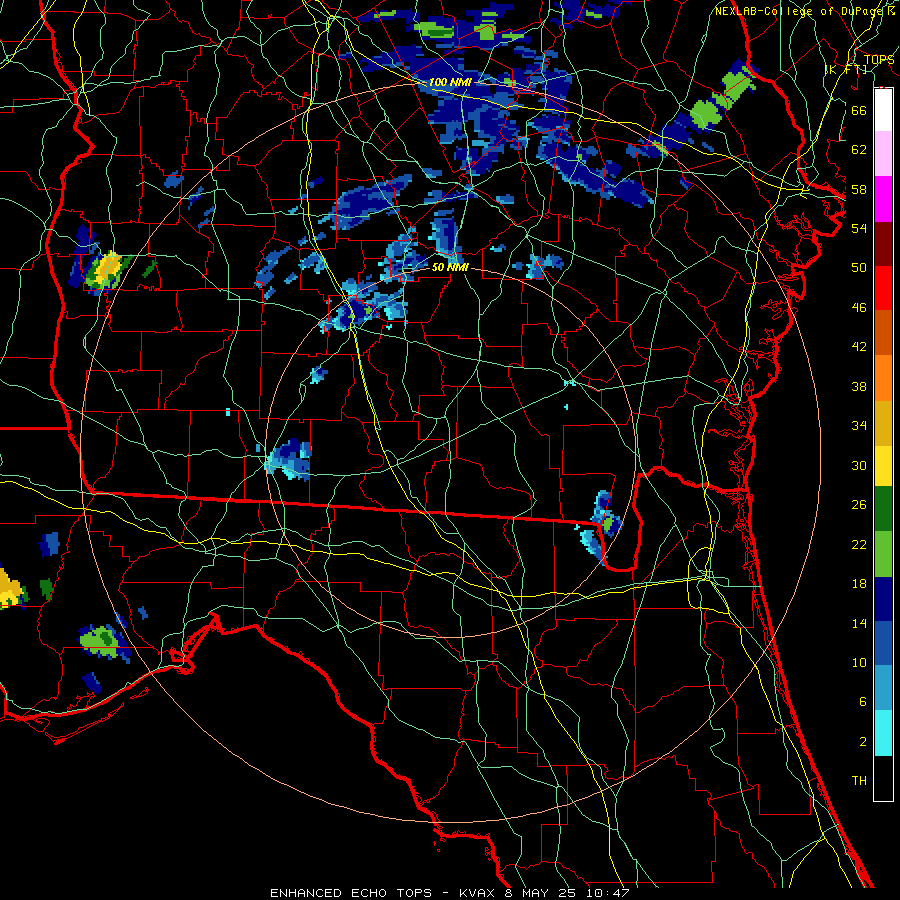Click the (K FT) units label
900x900 pixels.
(846, 69)
